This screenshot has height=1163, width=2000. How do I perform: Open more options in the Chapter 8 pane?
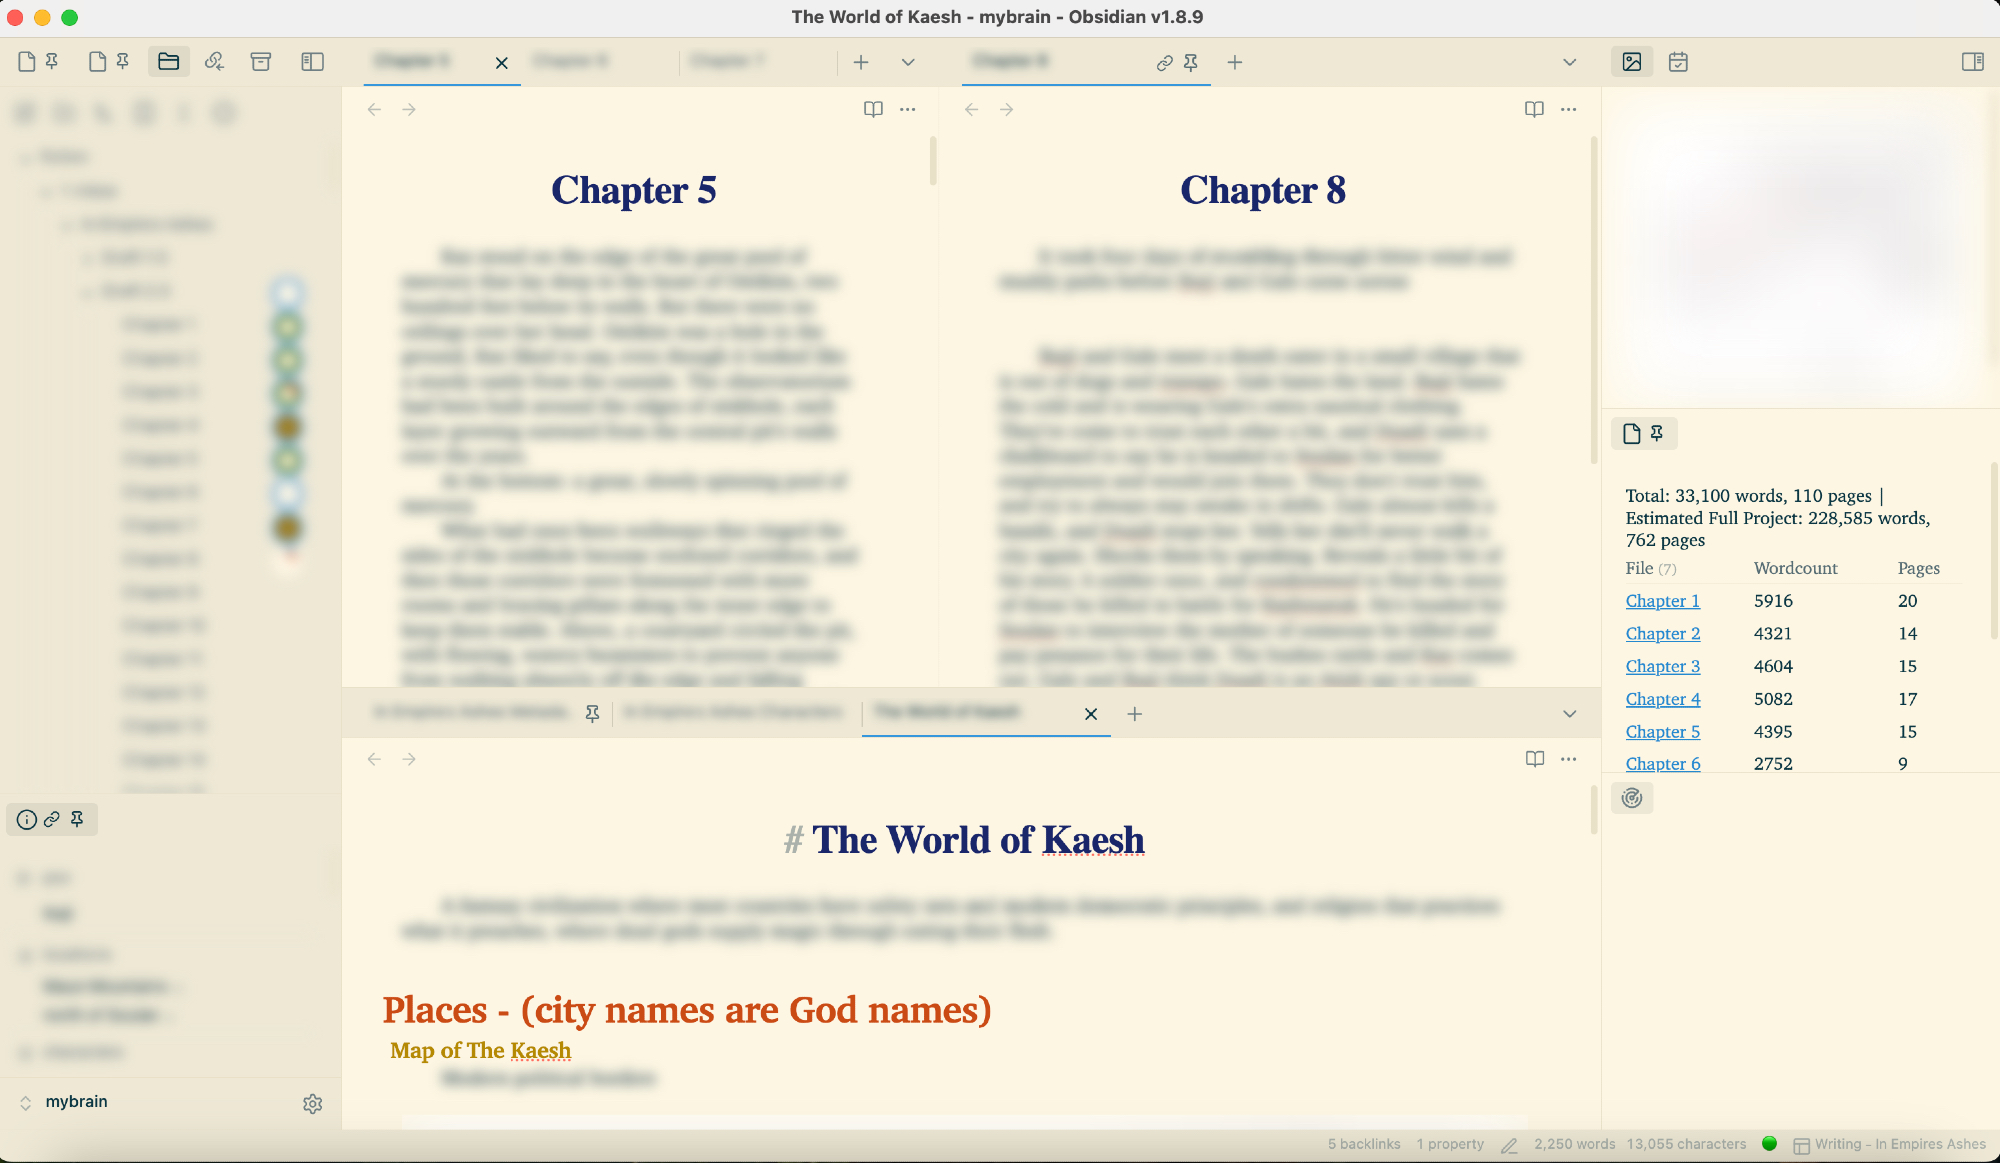[1568, 109]
